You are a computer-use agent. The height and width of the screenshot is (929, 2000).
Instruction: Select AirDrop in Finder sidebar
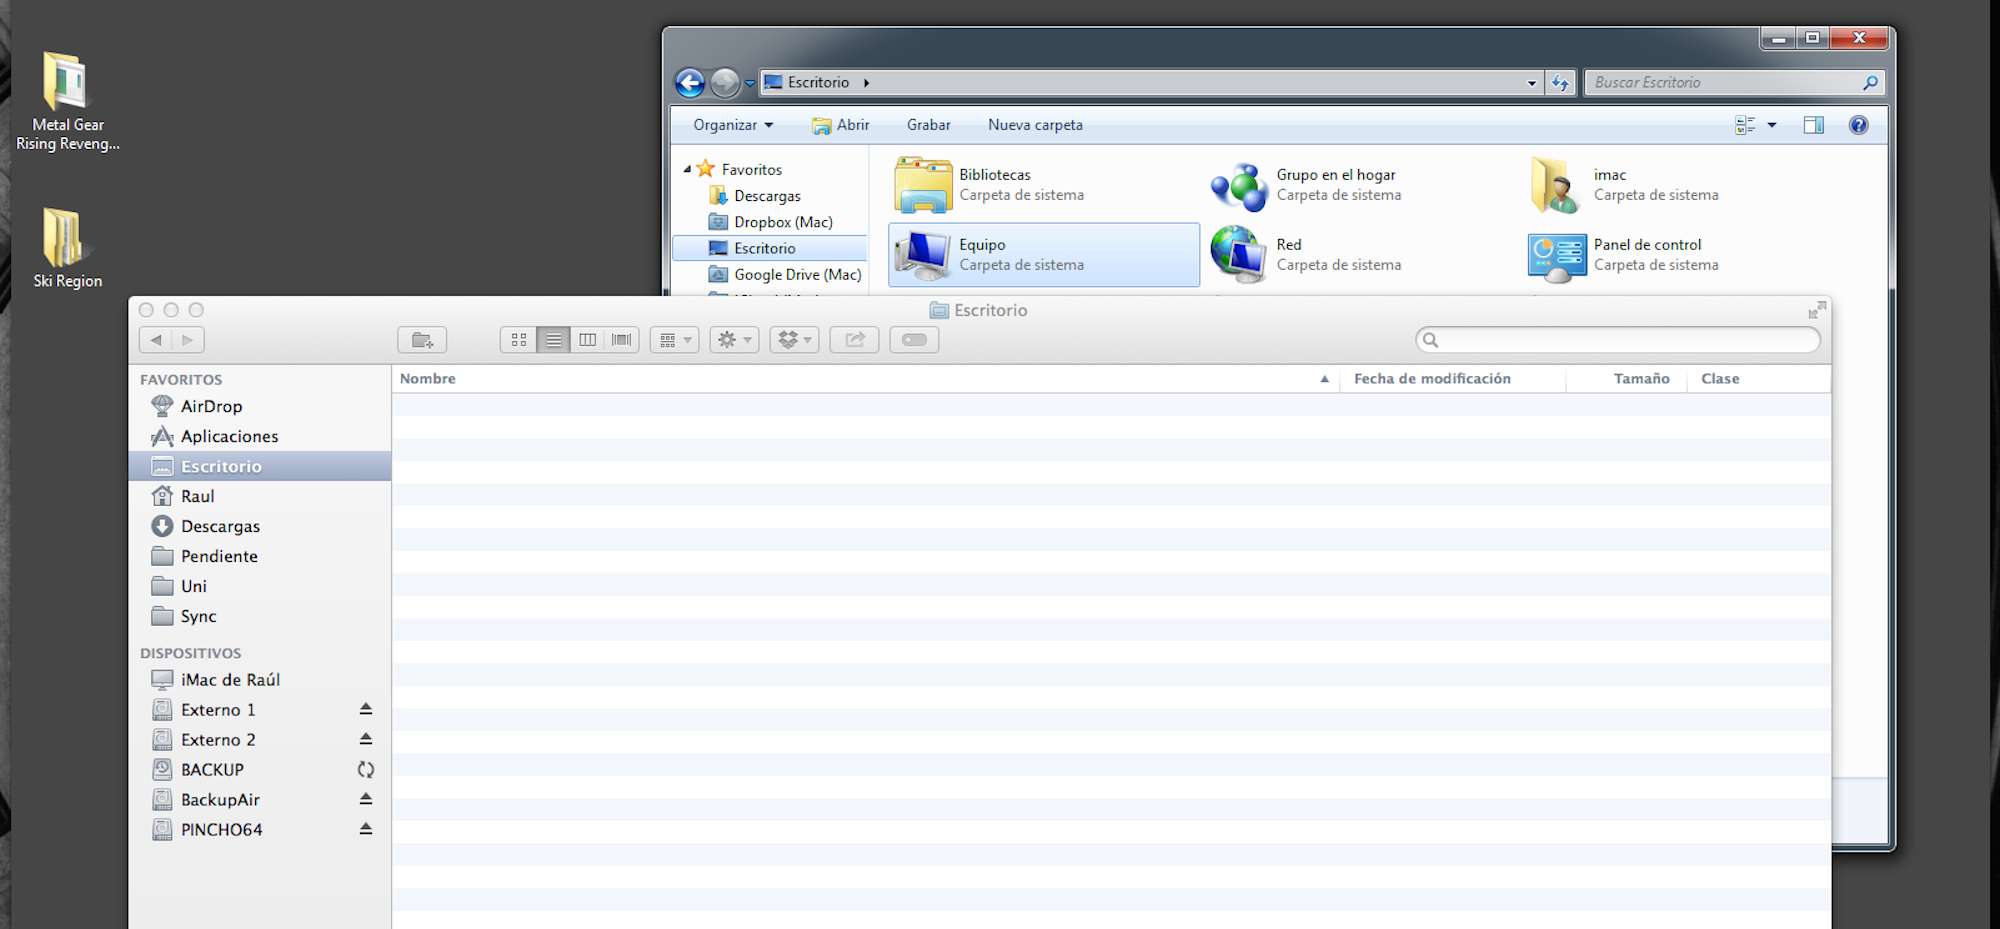tap(260, 406)
